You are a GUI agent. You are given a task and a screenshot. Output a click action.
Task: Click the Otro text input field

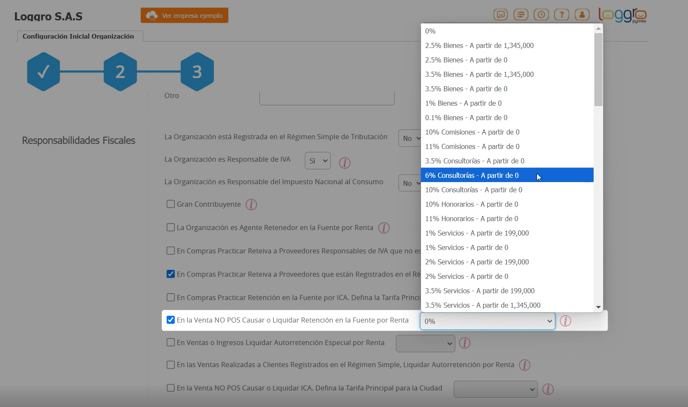point(327,98)
